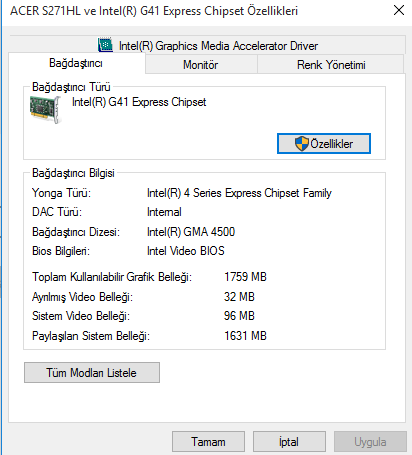This screenshot has height=455, width=412.
Task: Click Paylaşılan Sistem Belleği label
Action: click(91, 336)
